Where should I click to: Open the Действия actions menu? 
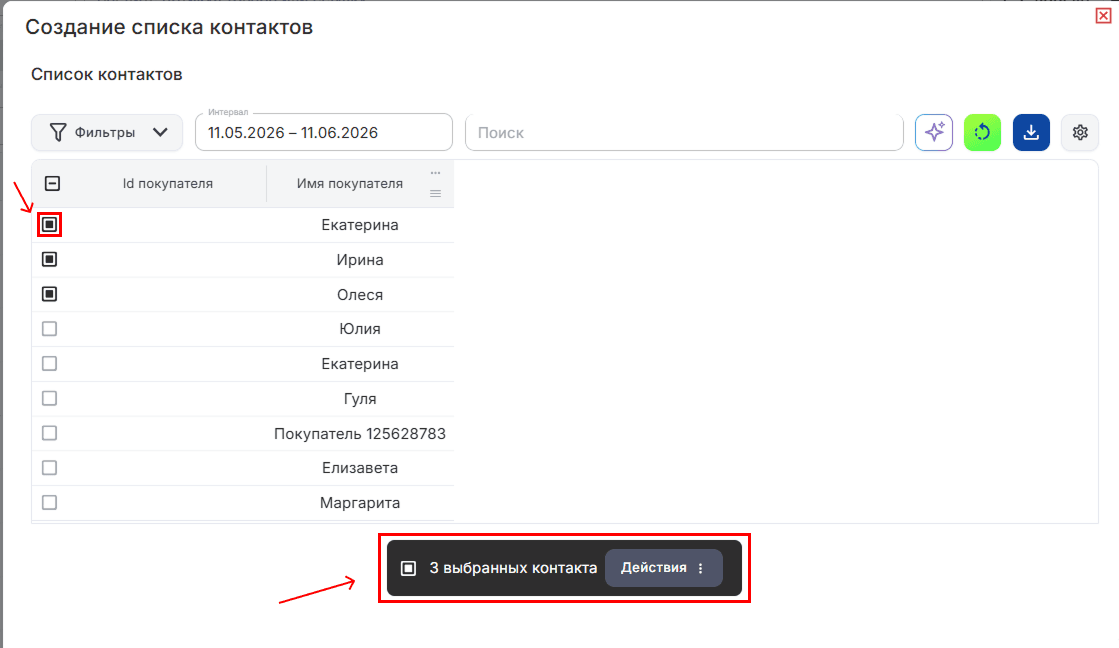(664, 568)
